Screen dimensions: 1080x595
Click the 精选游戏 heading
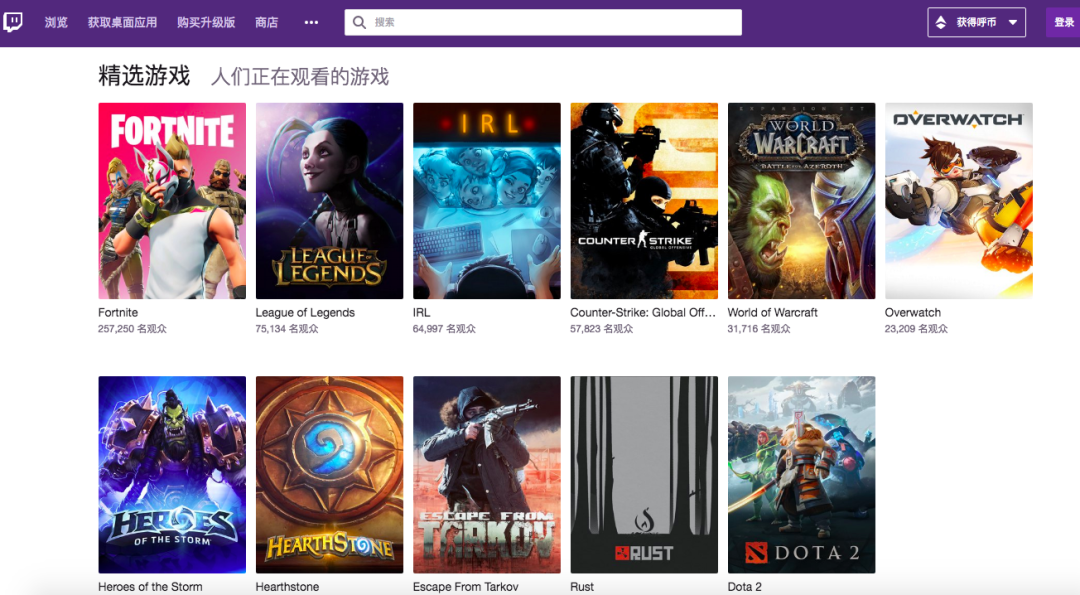click(x=144, y=76)
